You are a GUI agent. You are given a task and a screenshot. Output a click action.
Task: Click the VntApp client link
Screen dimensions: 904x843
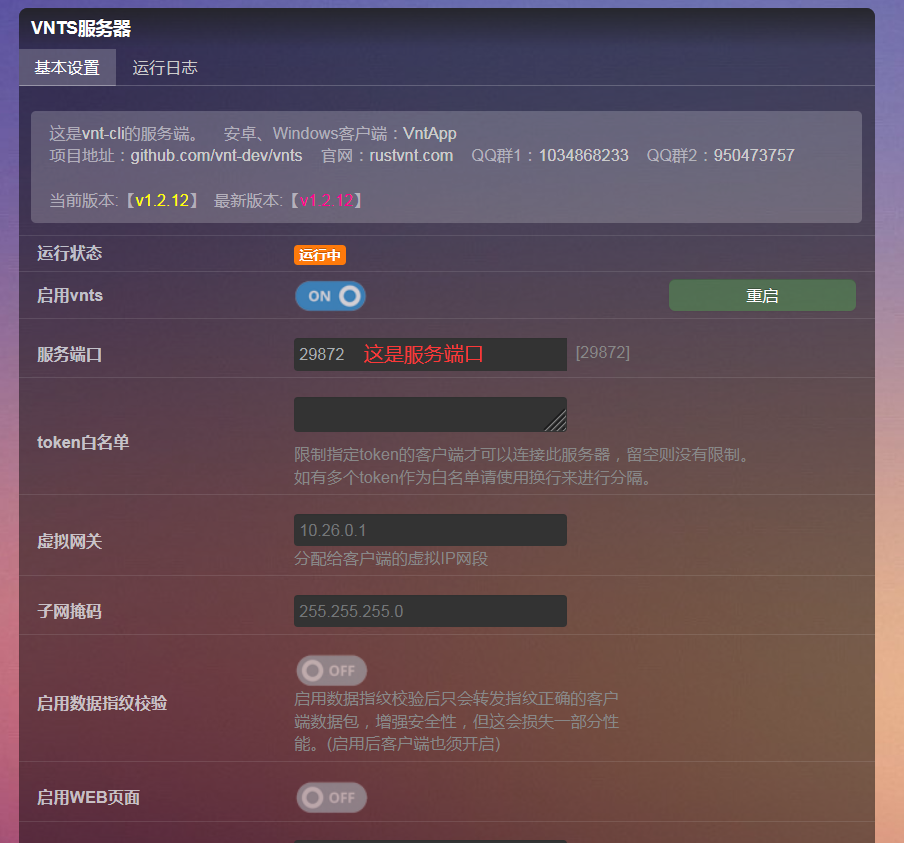[430, 134]
